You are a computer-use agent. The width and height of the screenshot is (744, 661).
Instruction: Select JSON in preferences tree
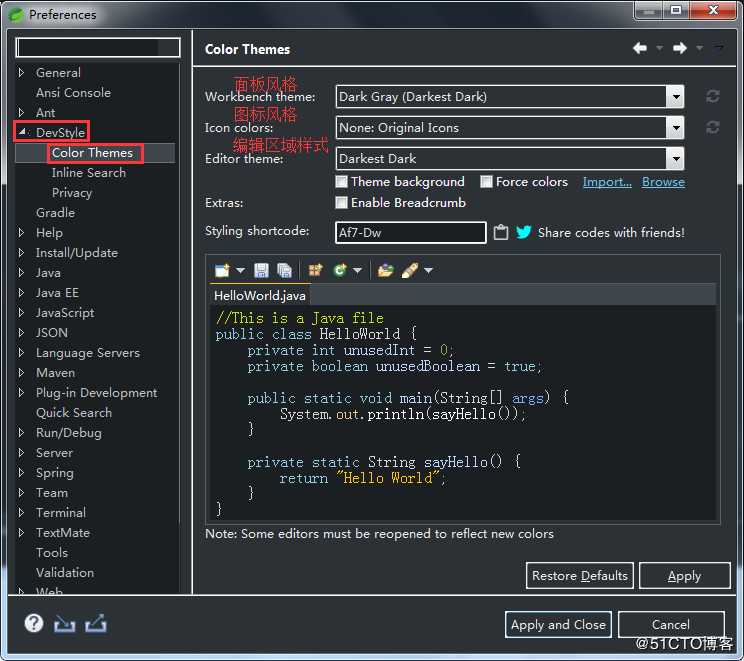pyautogui.click(x=52, y=333)
